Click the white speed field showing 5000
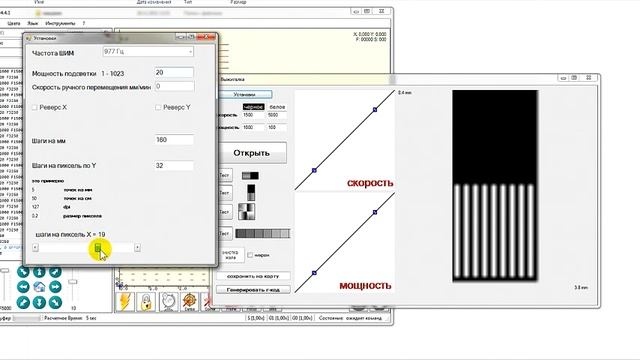This screenshot has height=360, width=640. (277, 116)
